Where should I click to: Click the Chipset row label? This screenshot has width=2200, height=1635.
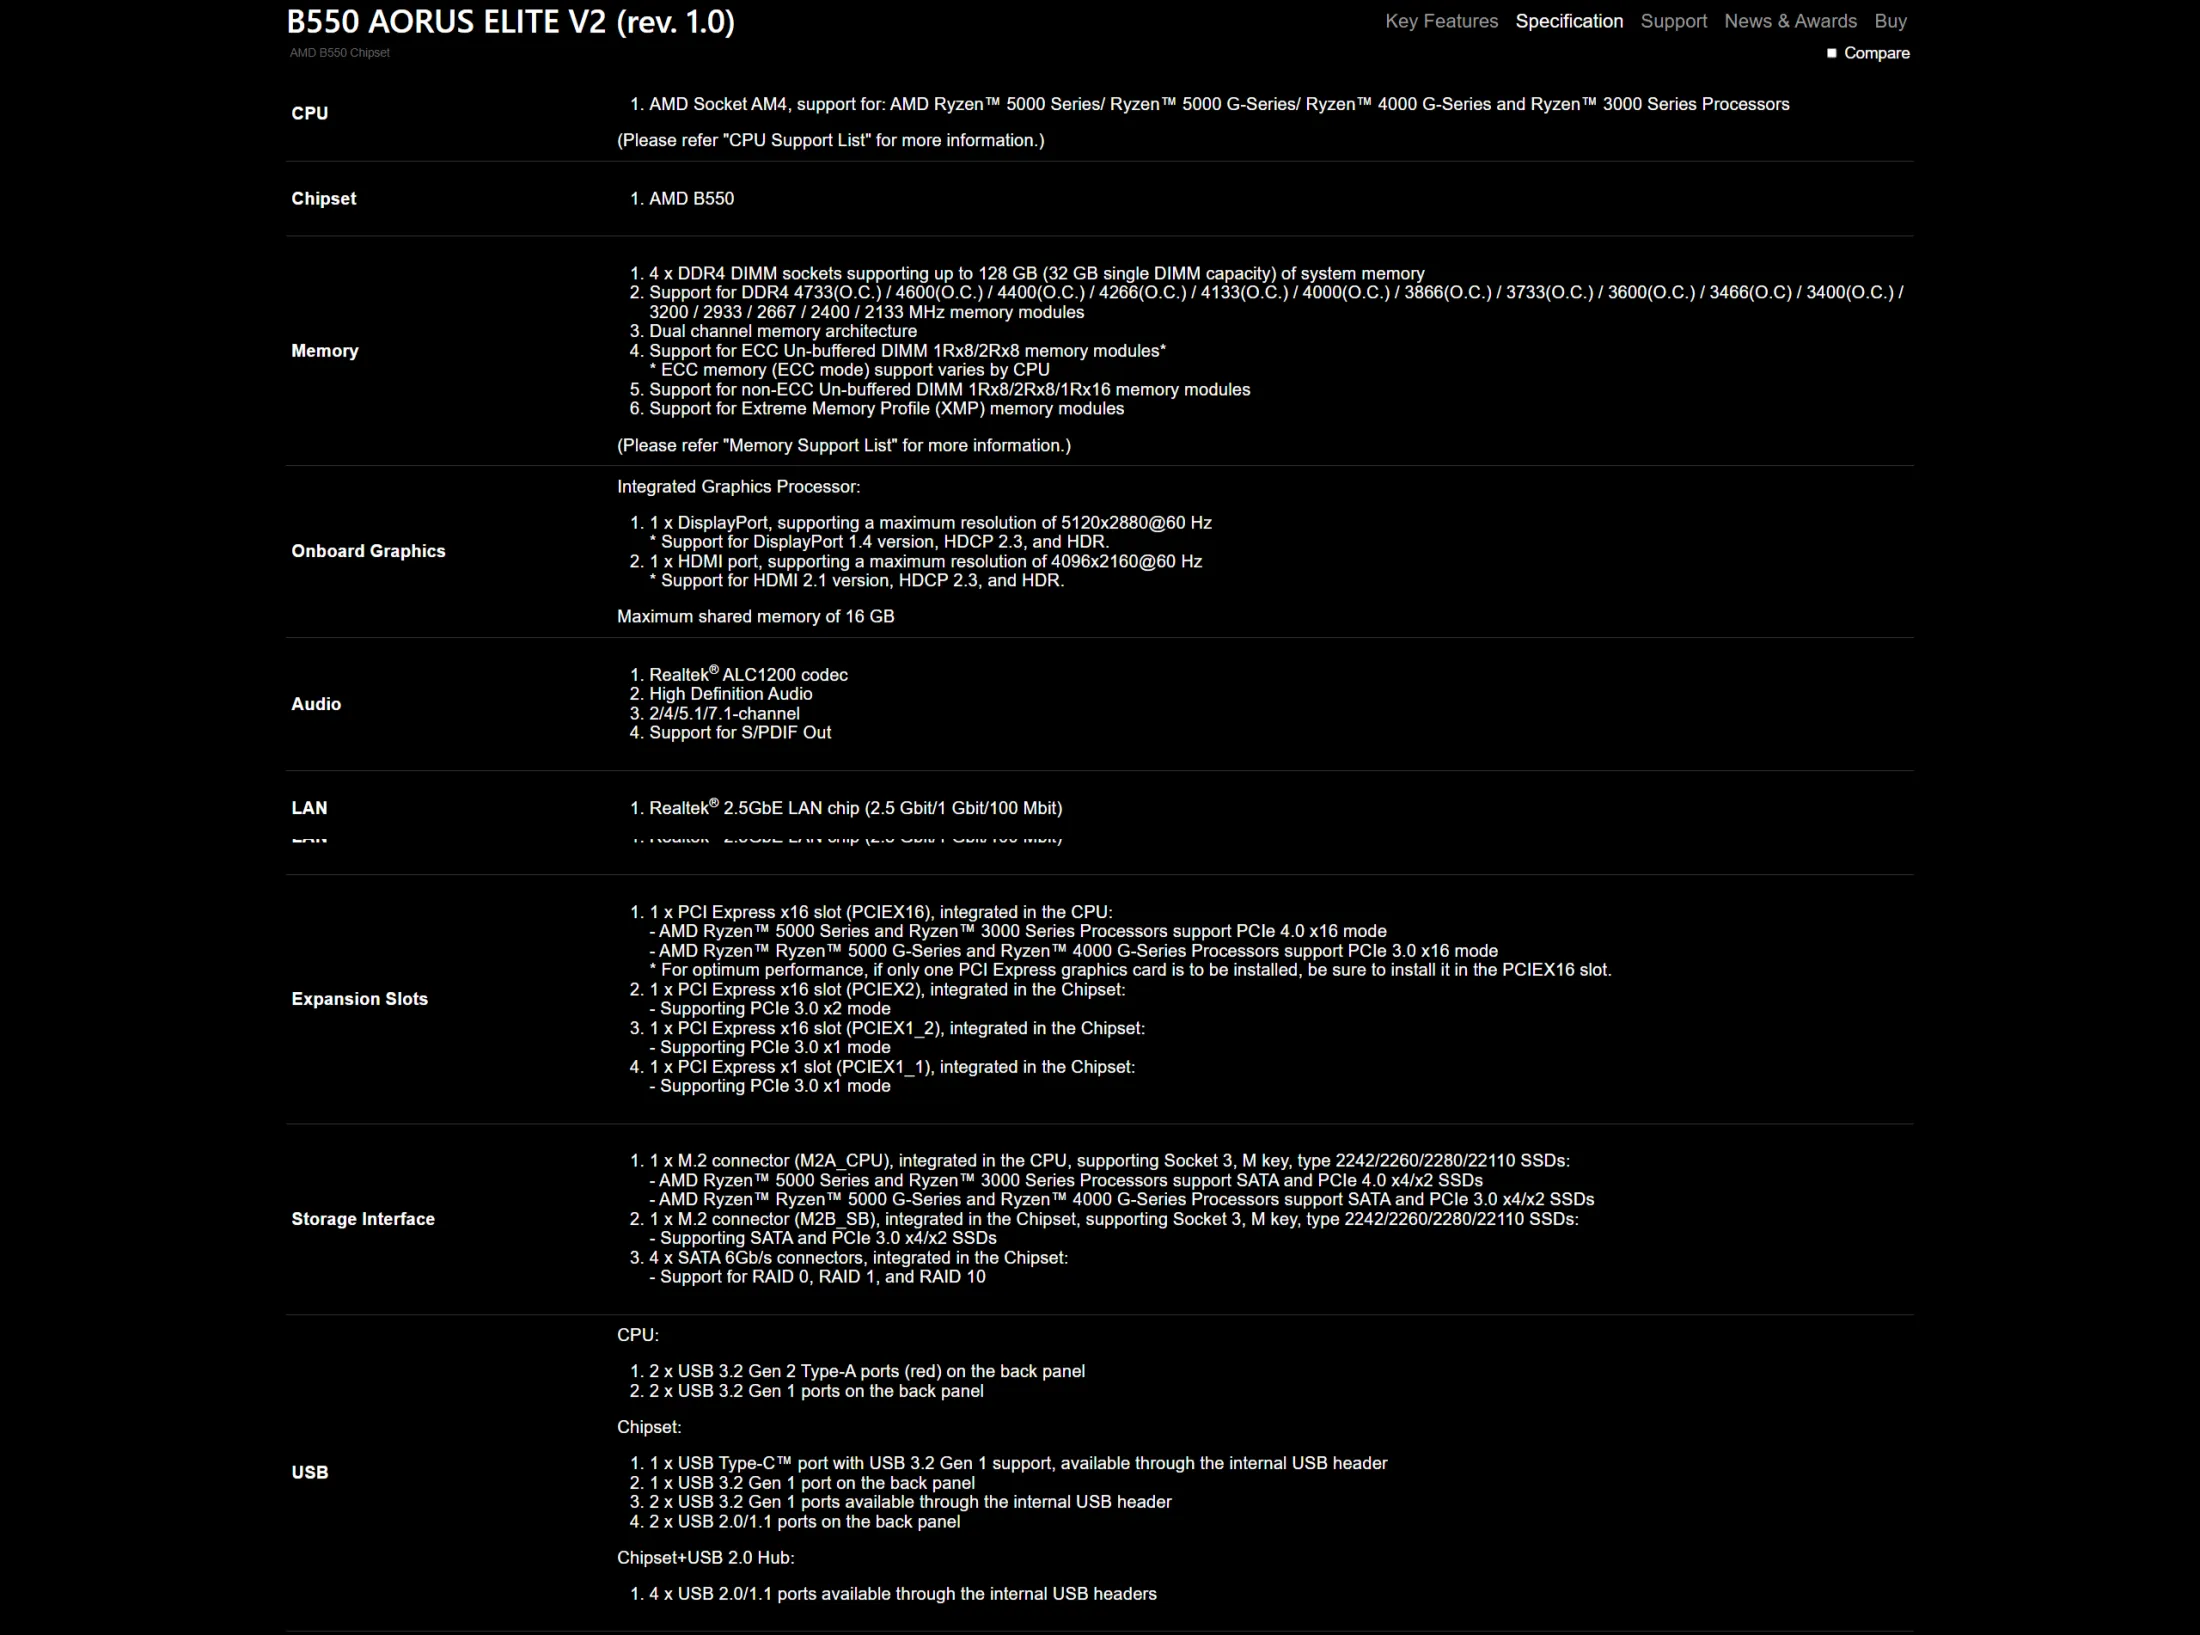pos(323,199)
